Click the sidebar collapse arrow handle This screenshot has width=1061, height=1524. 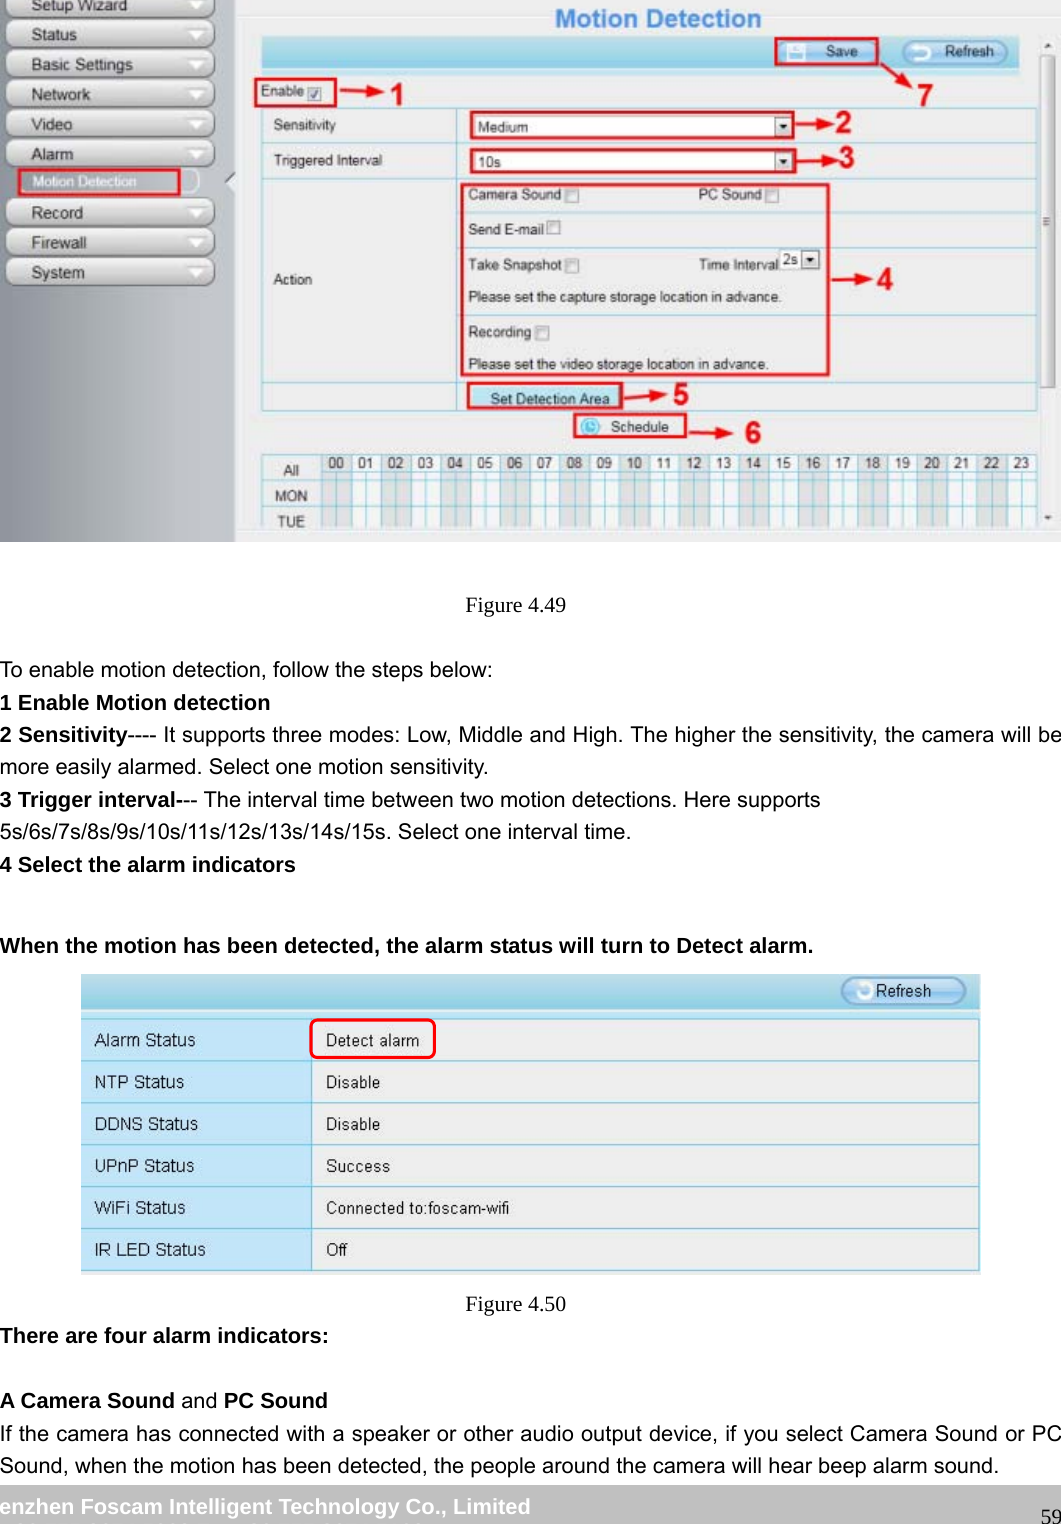click(x=230, y=181)
